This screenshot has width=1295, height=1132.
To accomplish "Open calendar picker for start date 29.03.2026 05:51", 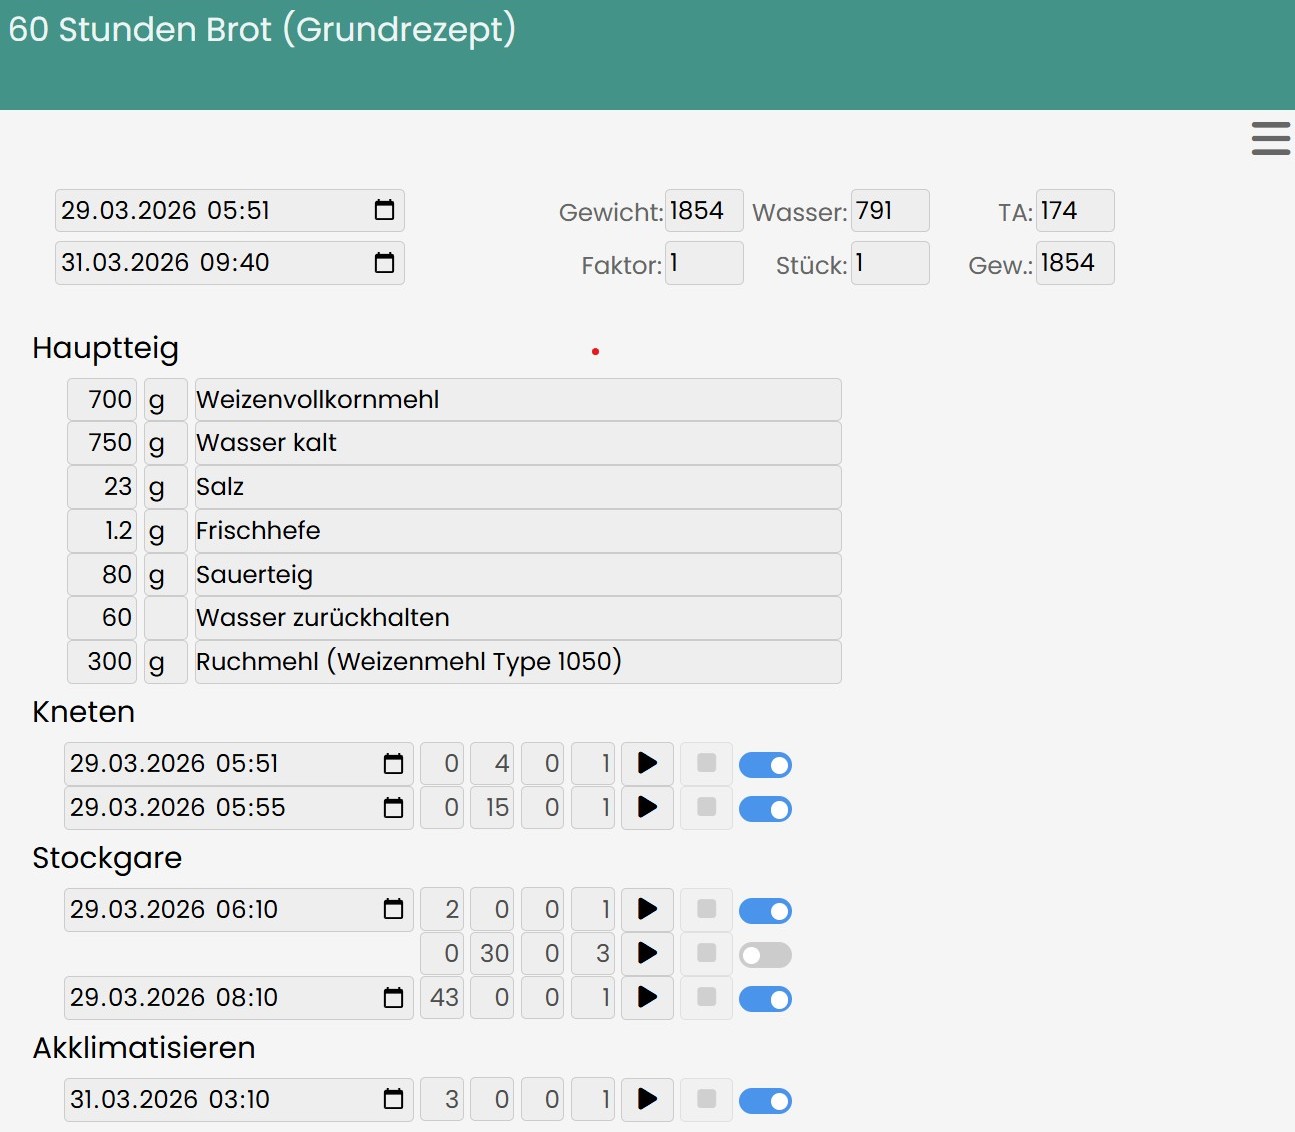I will 384,211.
